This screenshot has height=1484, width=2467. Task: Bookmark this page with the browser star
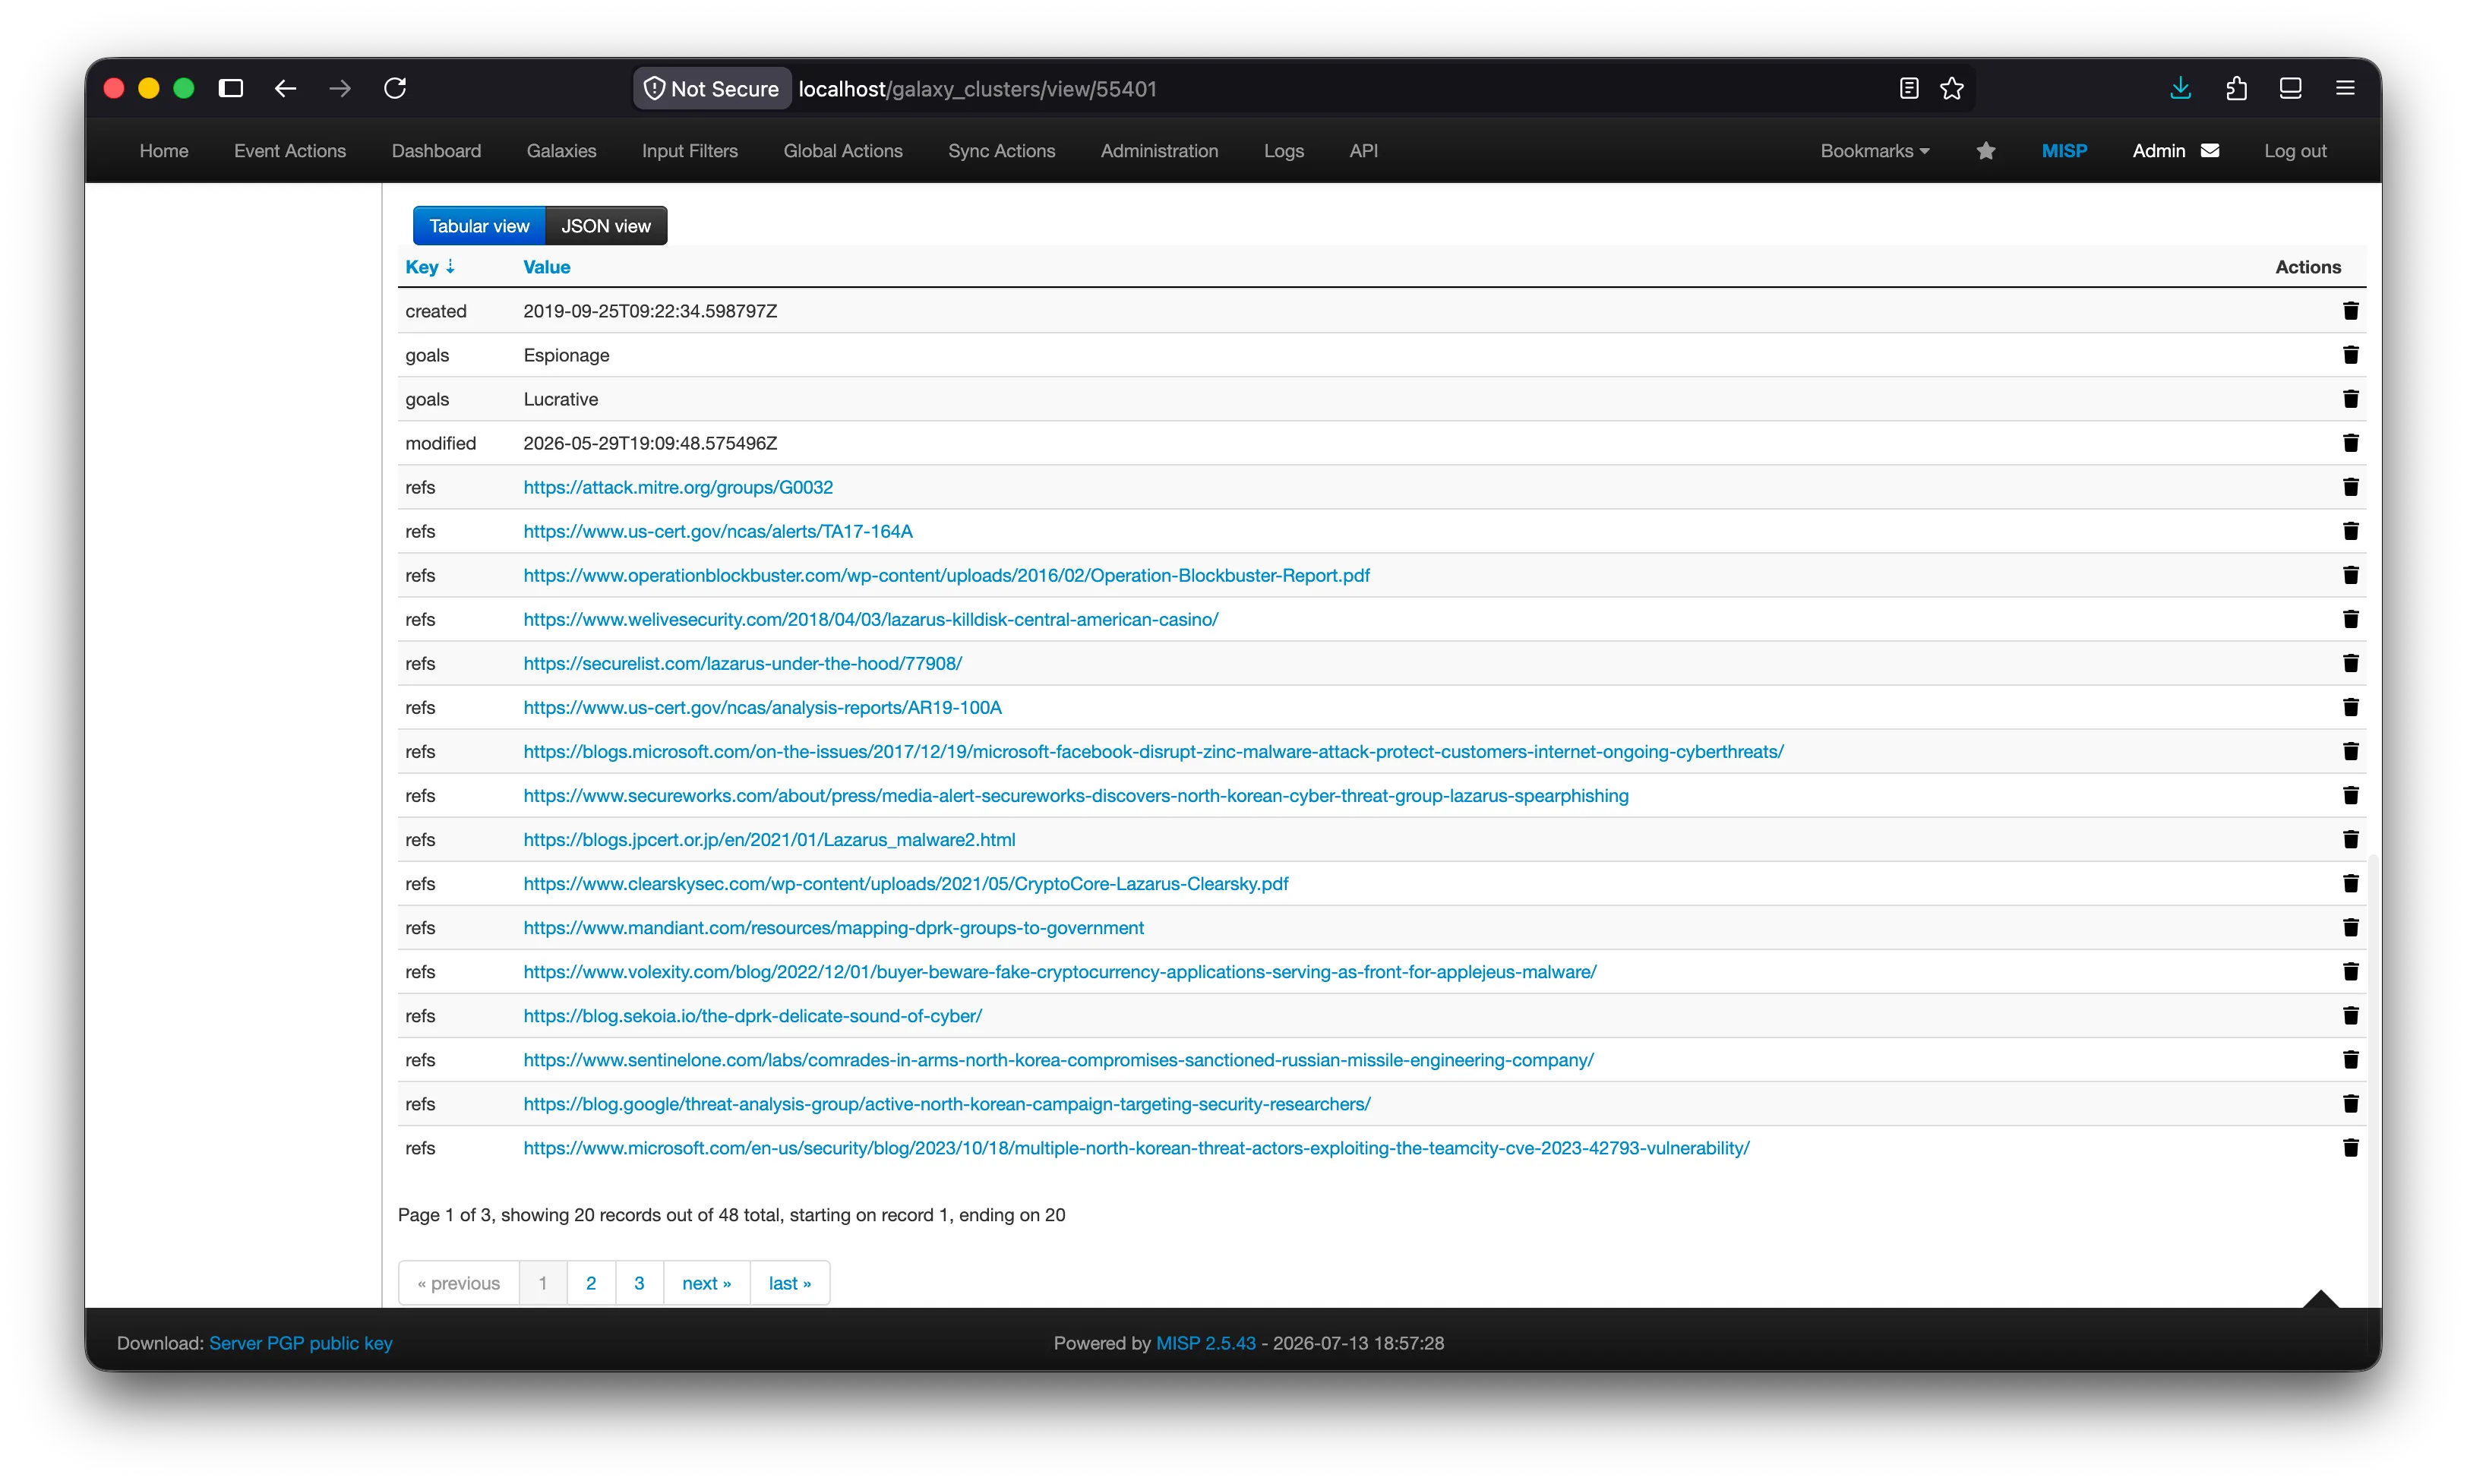click(1951, 88)
